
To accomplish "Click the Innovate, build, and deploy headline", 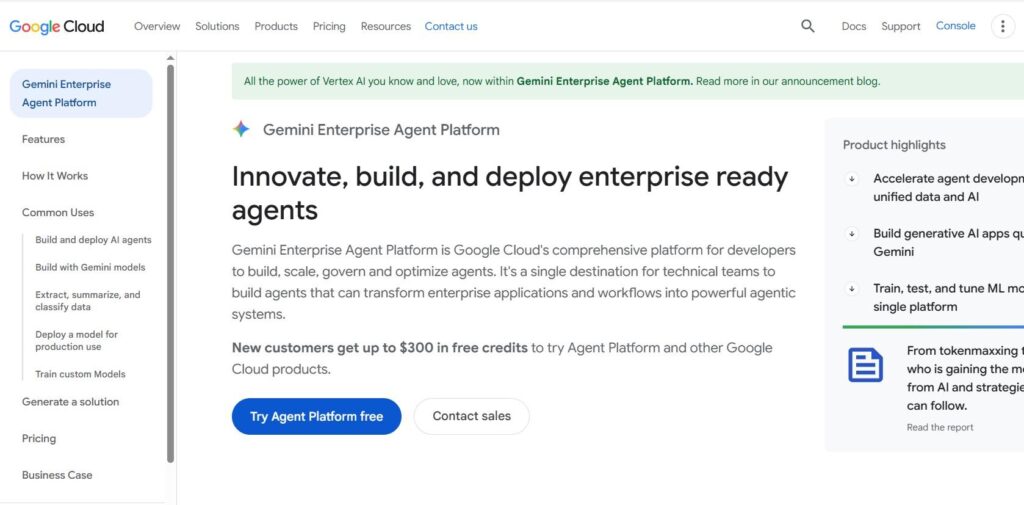I will tap(510, 193).
